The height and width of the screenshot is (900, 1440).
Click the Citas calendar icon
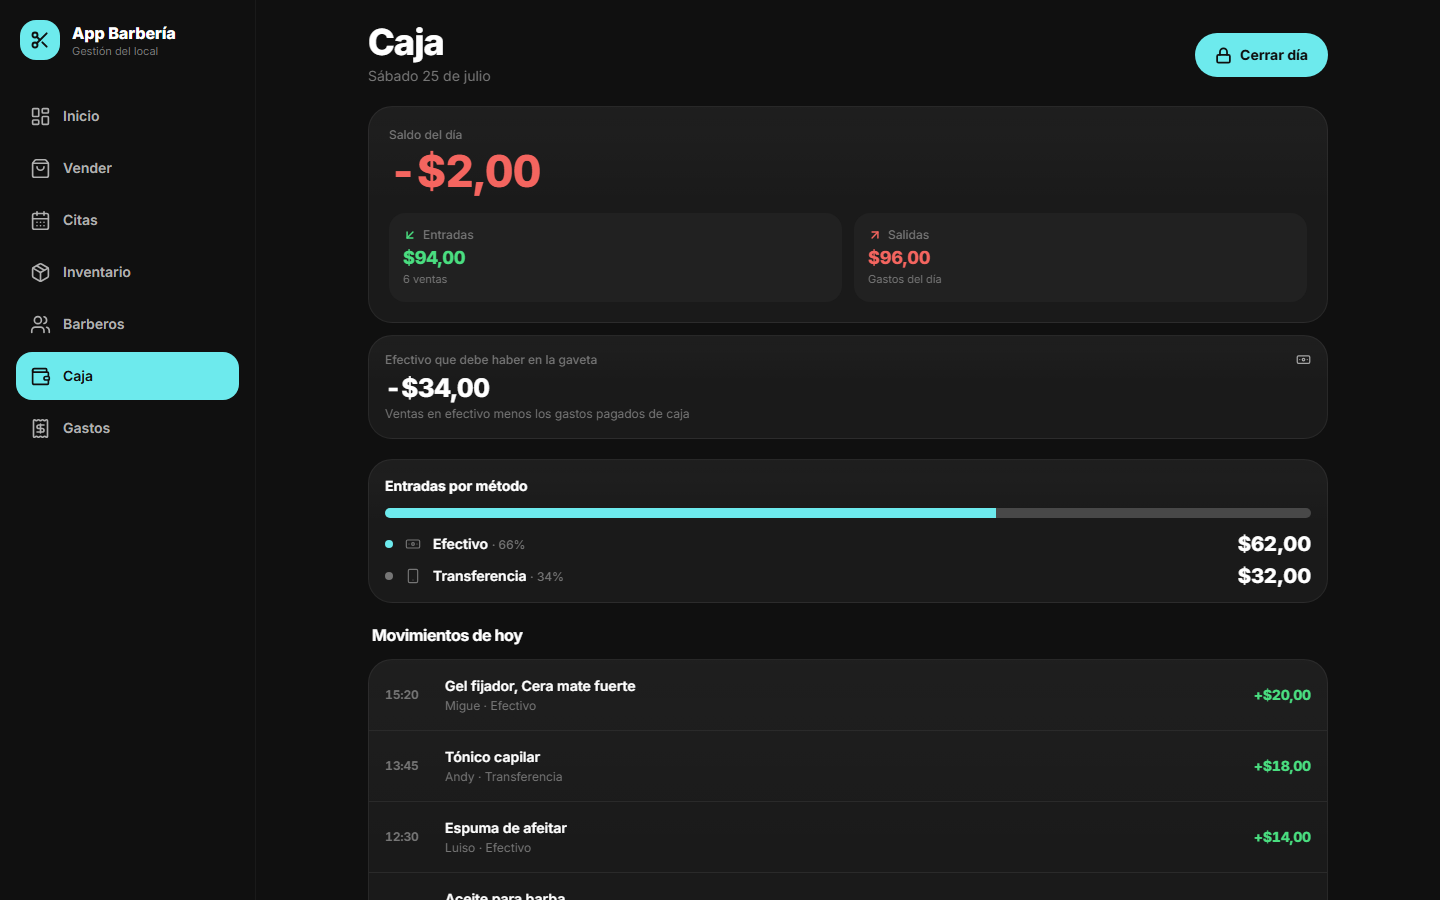[40, 220]
